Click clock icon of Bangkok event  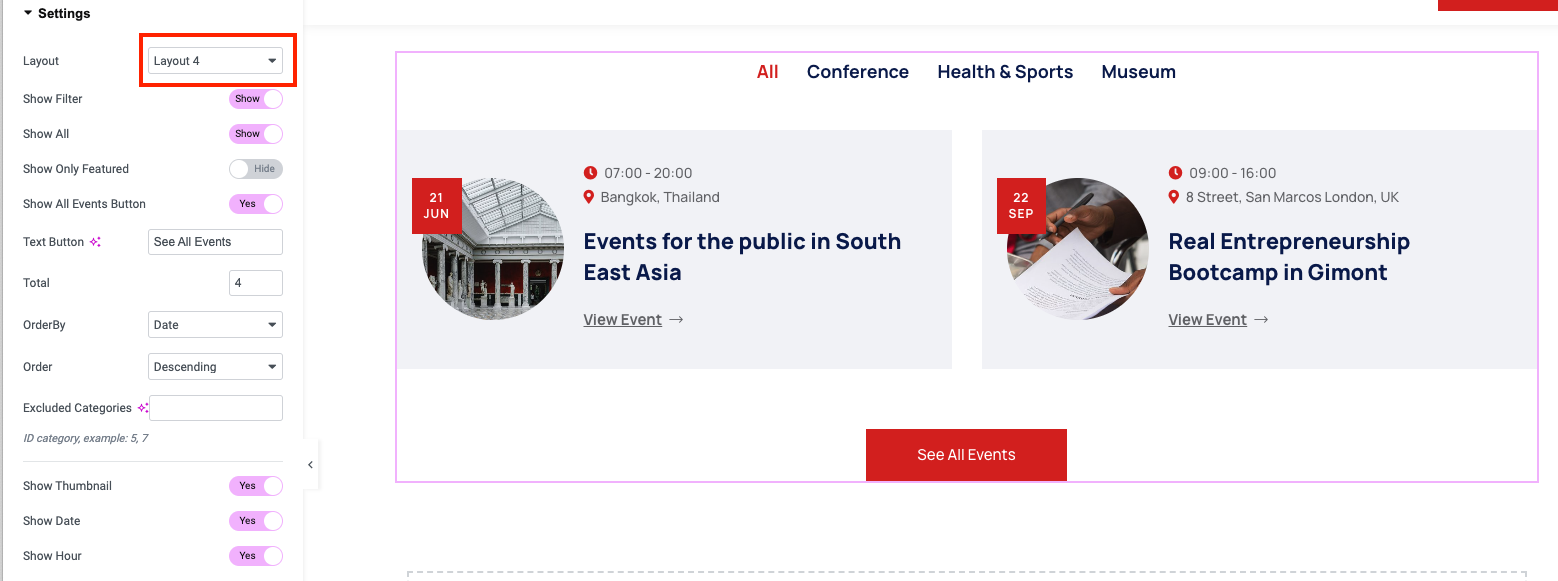tap(590, 173)
